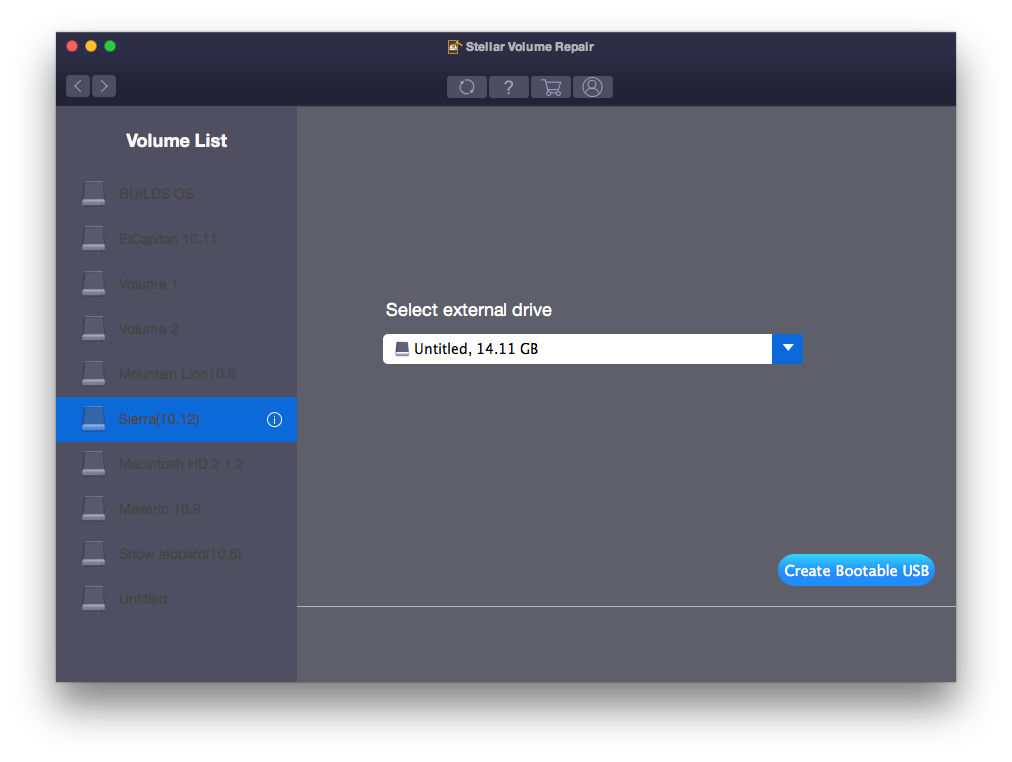Screen dimensions: 1012x762
Task: Select Snow leopard(10.6) volume name
Action: (180, 554)
